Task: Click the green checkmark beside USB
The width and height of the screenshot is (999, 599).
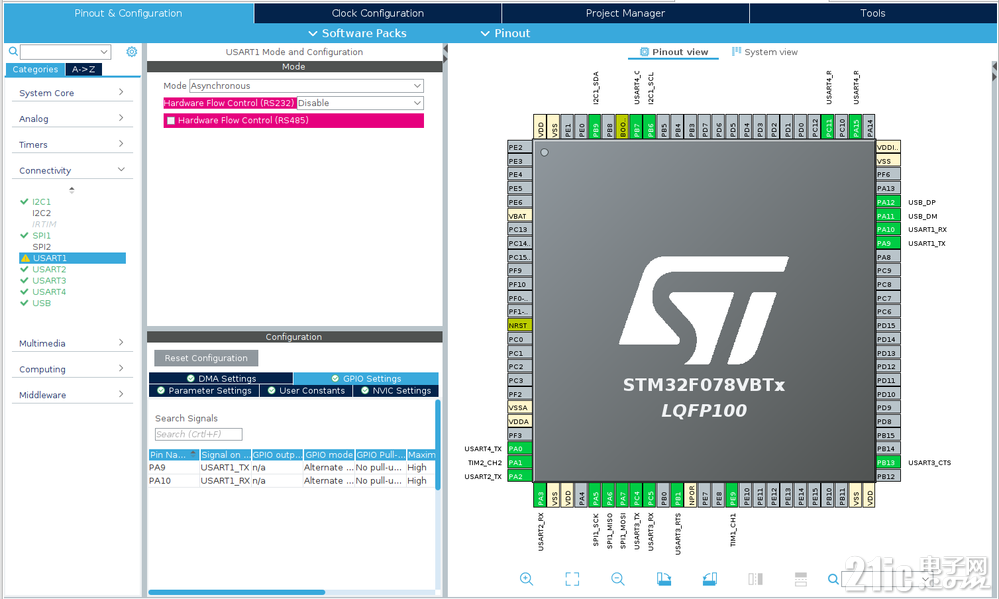Action: click(x=24, y=303)
